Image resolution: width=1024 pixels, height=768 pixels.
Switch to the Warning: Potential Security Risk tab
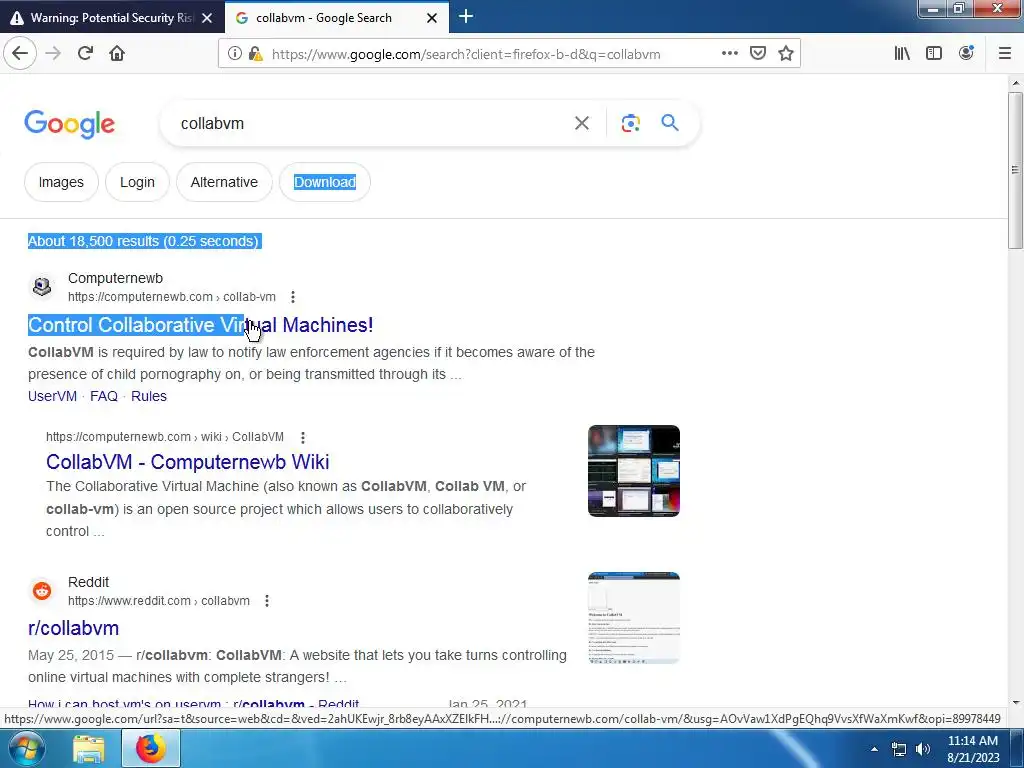point(111,18)
